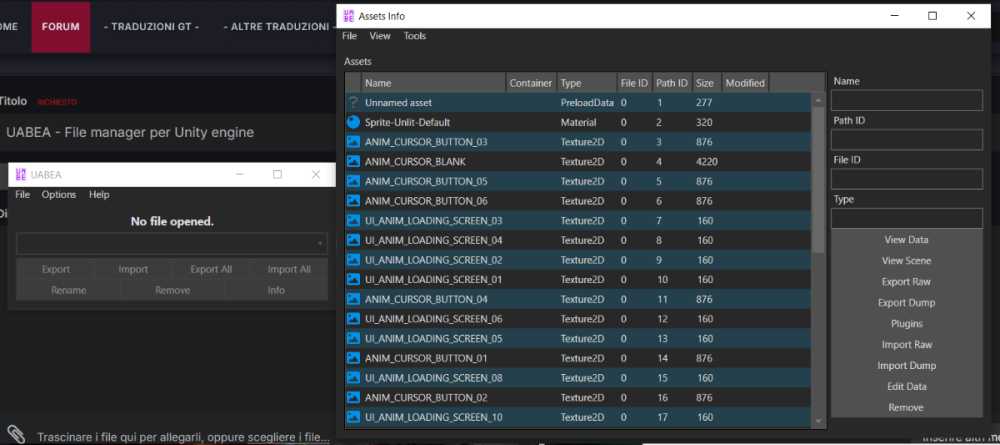
Task: Focus the Path ID text field
Action: pos(906,140)
